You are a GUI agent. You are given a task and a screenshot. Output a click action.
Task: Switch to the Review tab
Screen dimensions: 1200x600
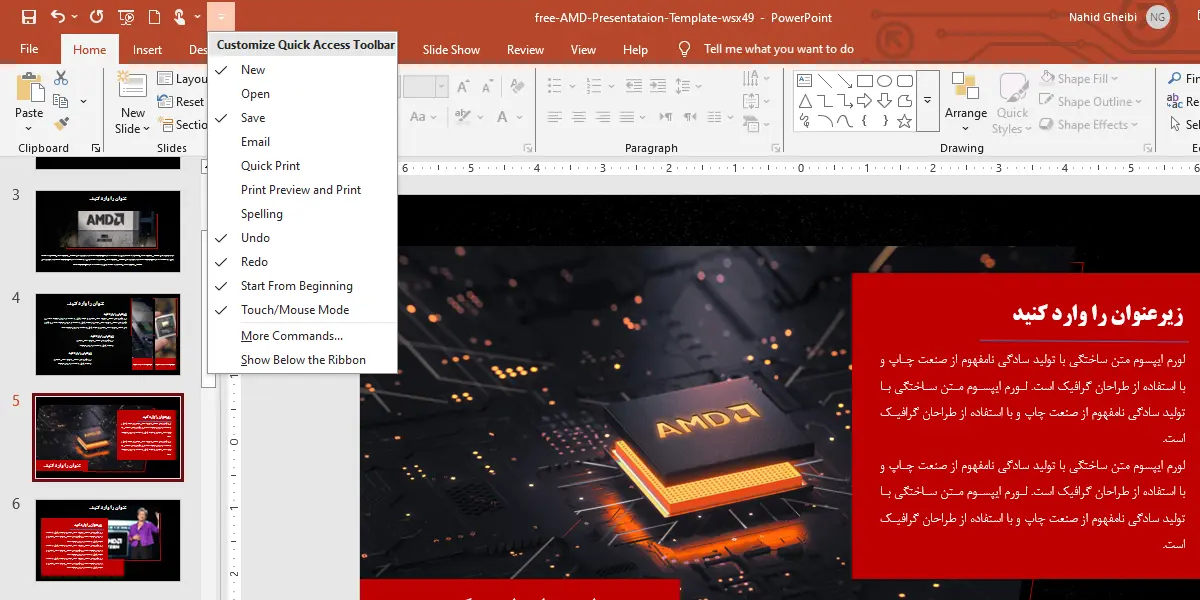(x=525, y=49)
